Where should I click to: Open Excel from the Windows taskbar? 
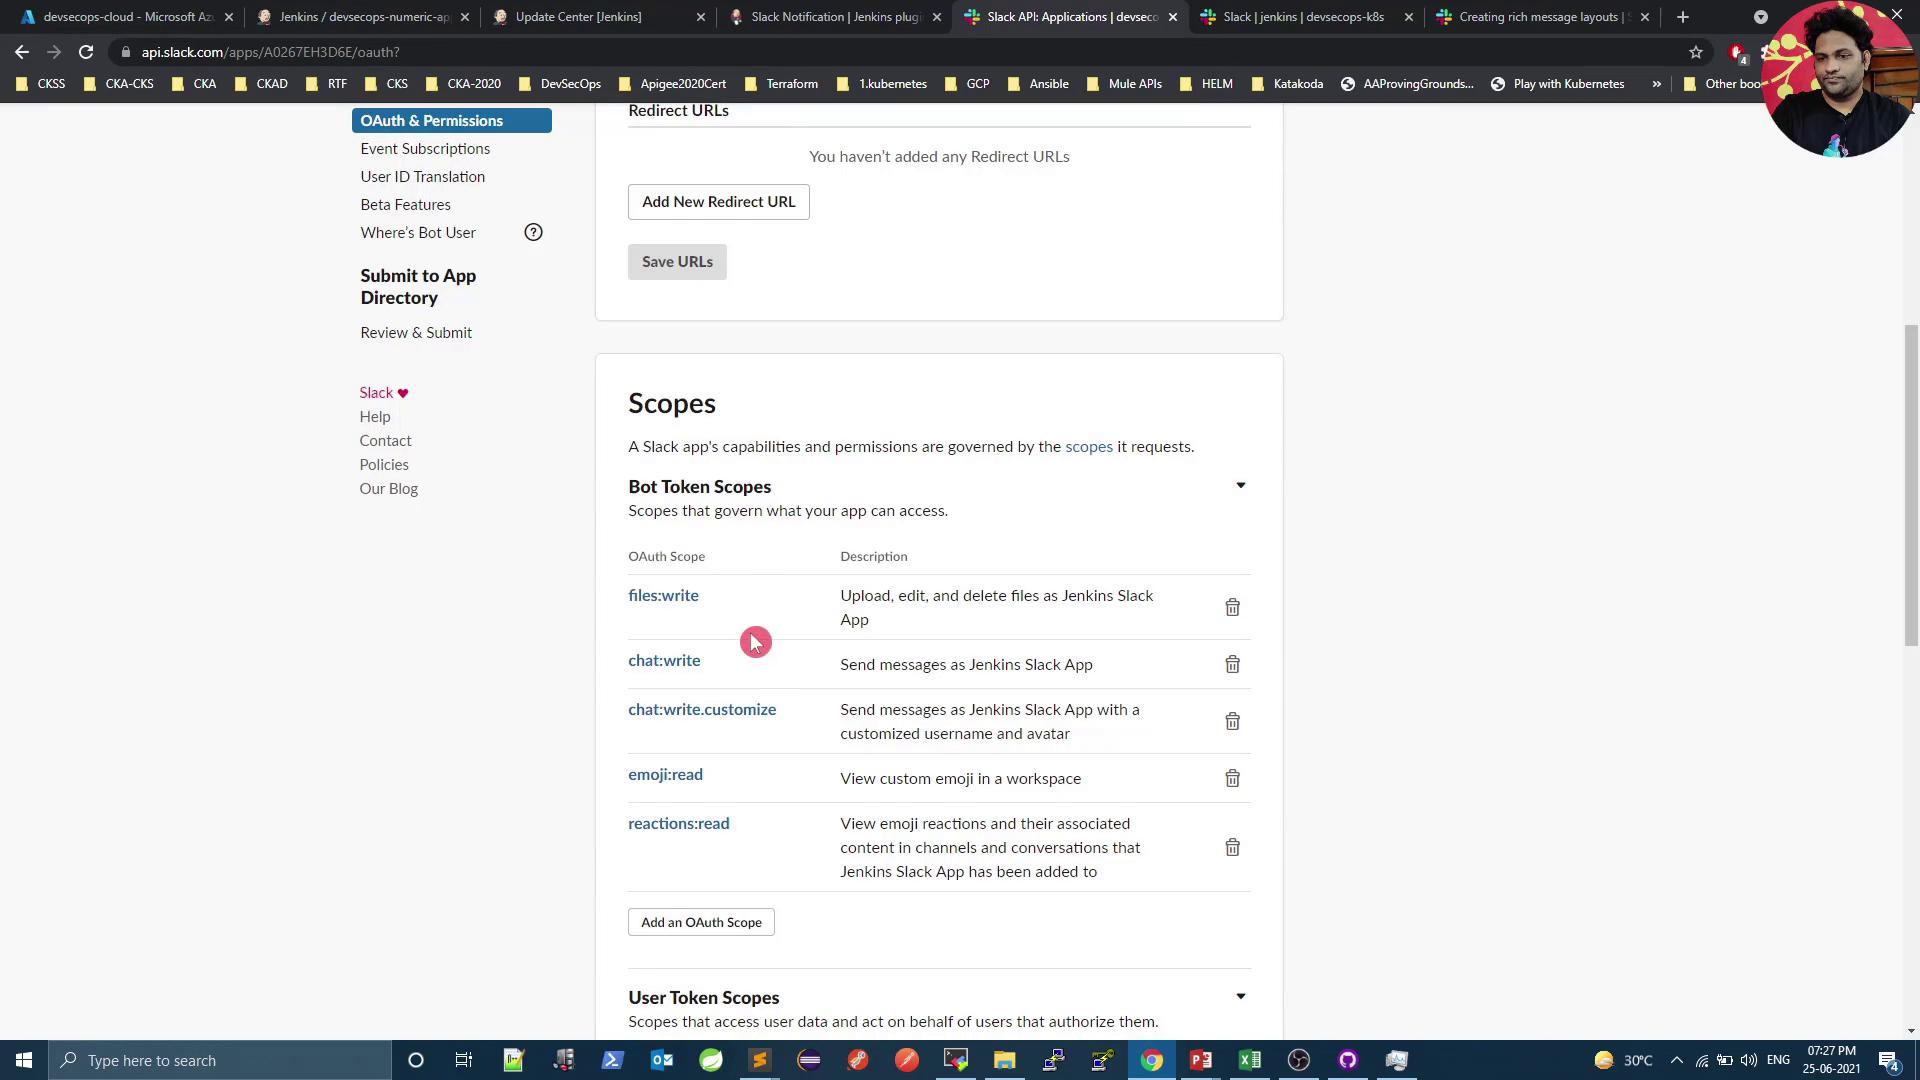point(1249,1060)
